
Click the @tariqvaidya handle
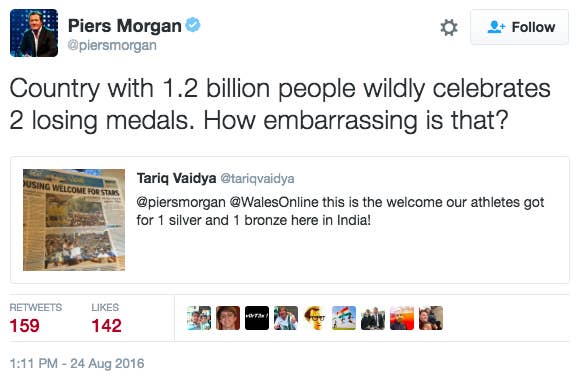tap(257, 179)
